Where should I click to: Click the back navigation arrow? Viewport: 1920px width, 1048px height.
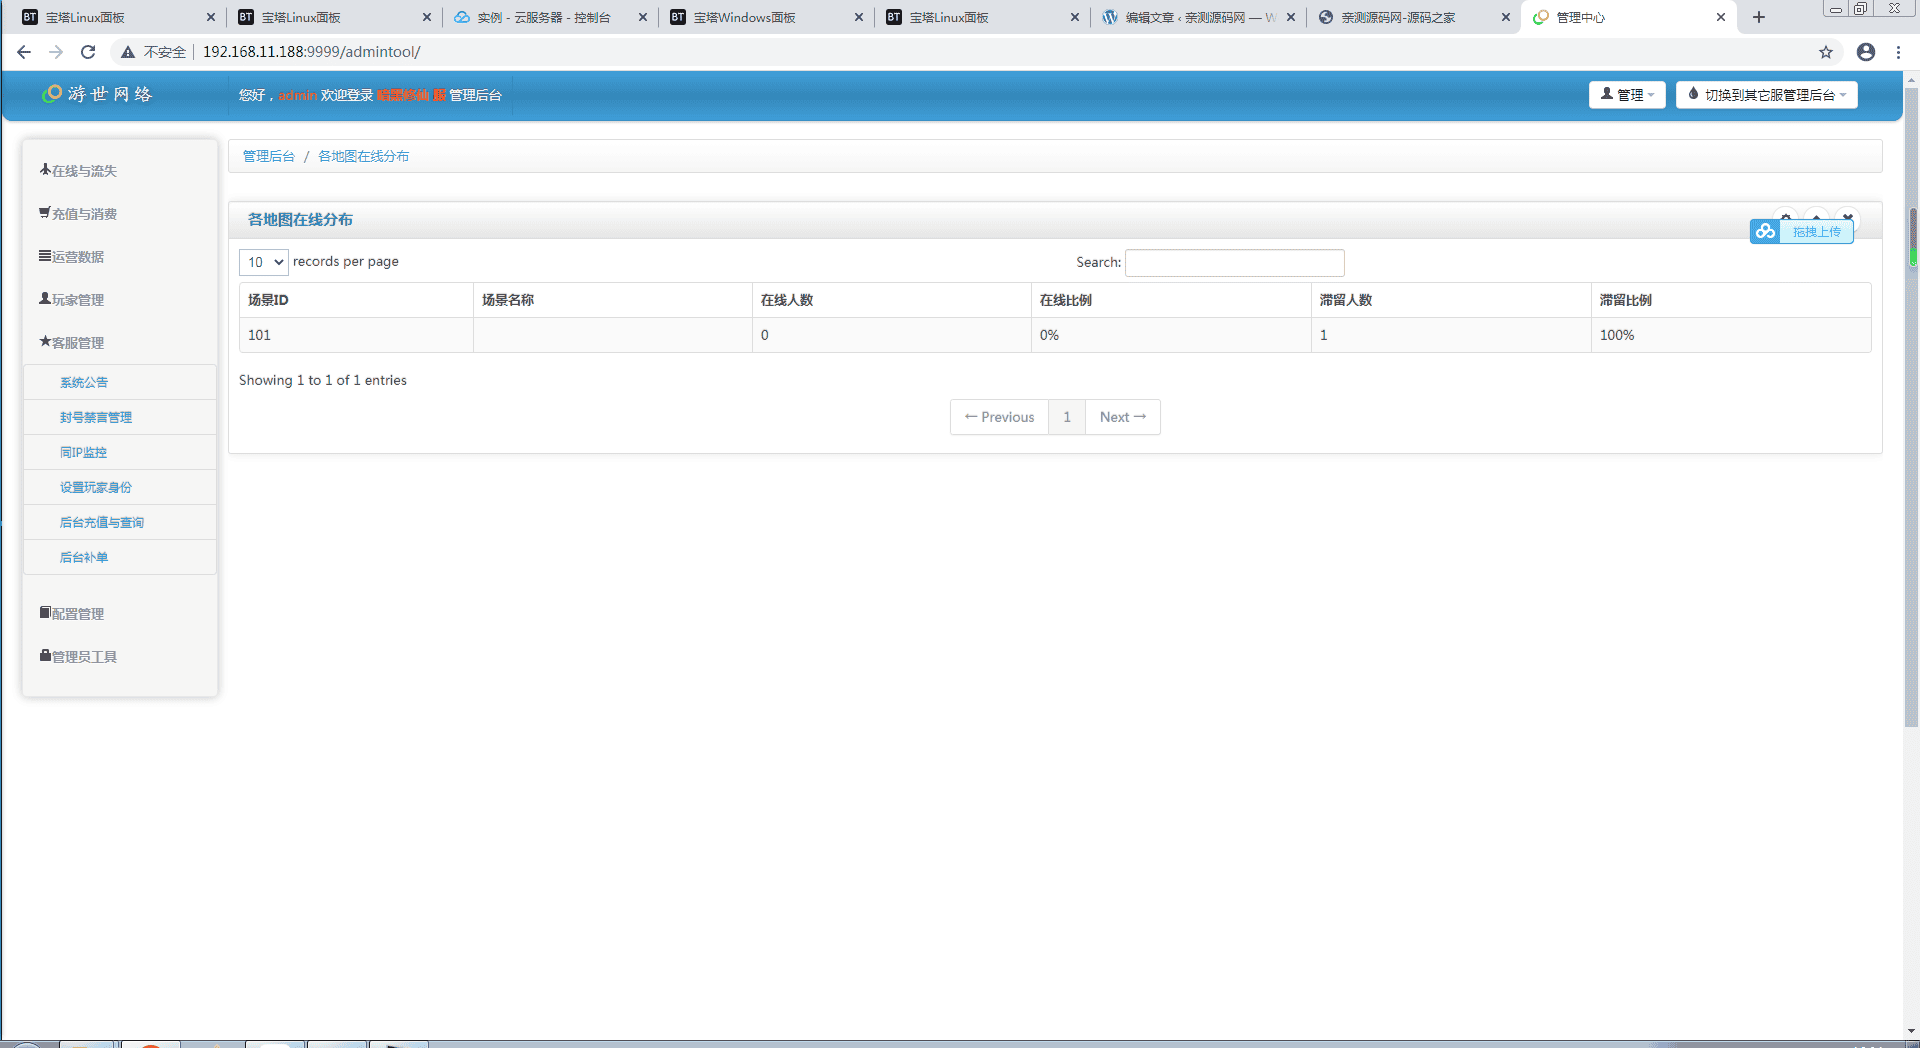point(24,52)
